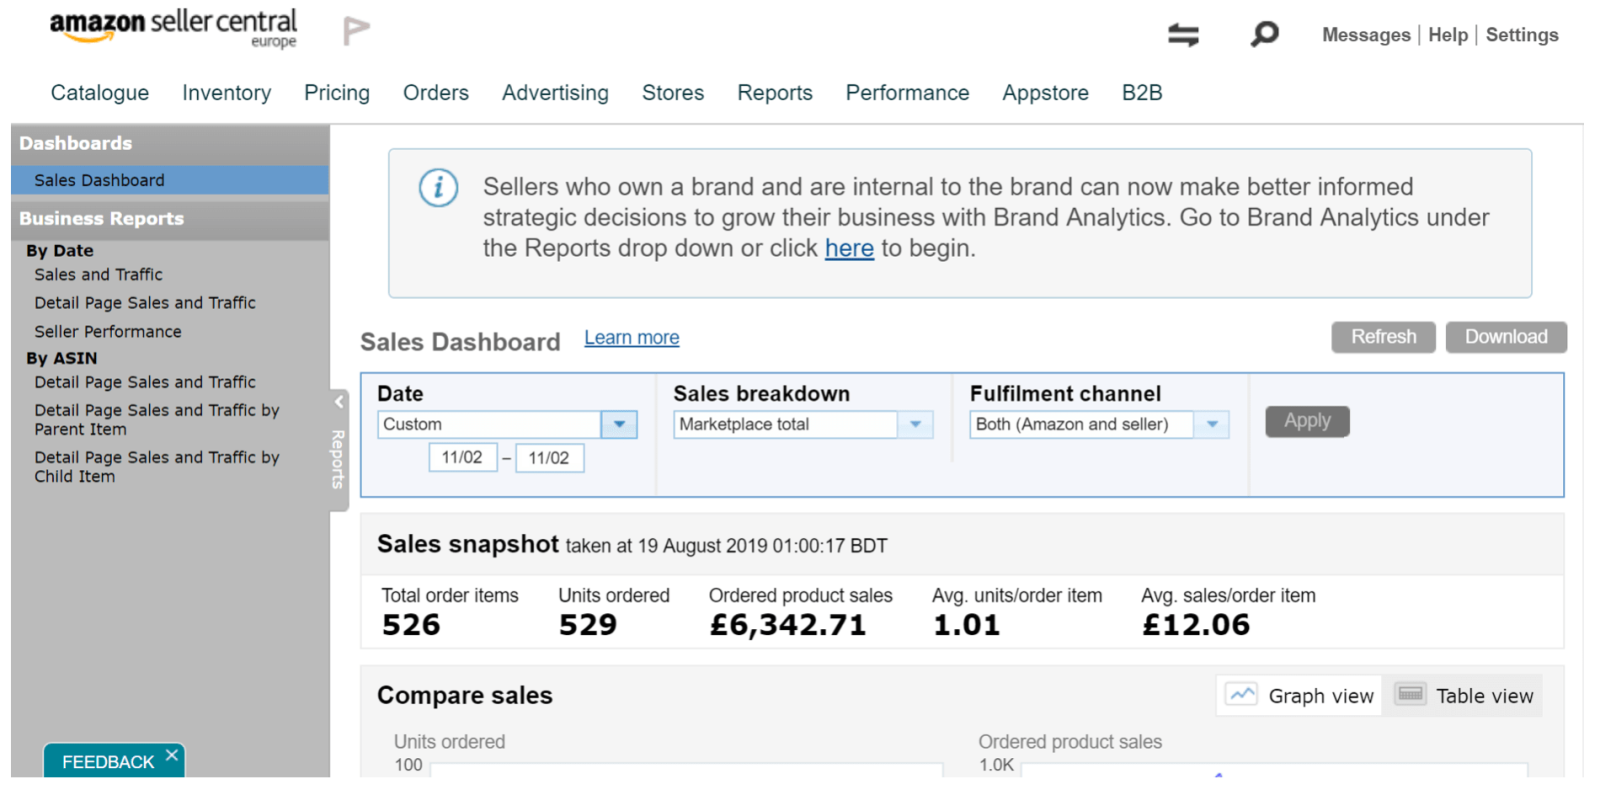
Task: Click the FEEDBACK button
Action: point(108,762)
